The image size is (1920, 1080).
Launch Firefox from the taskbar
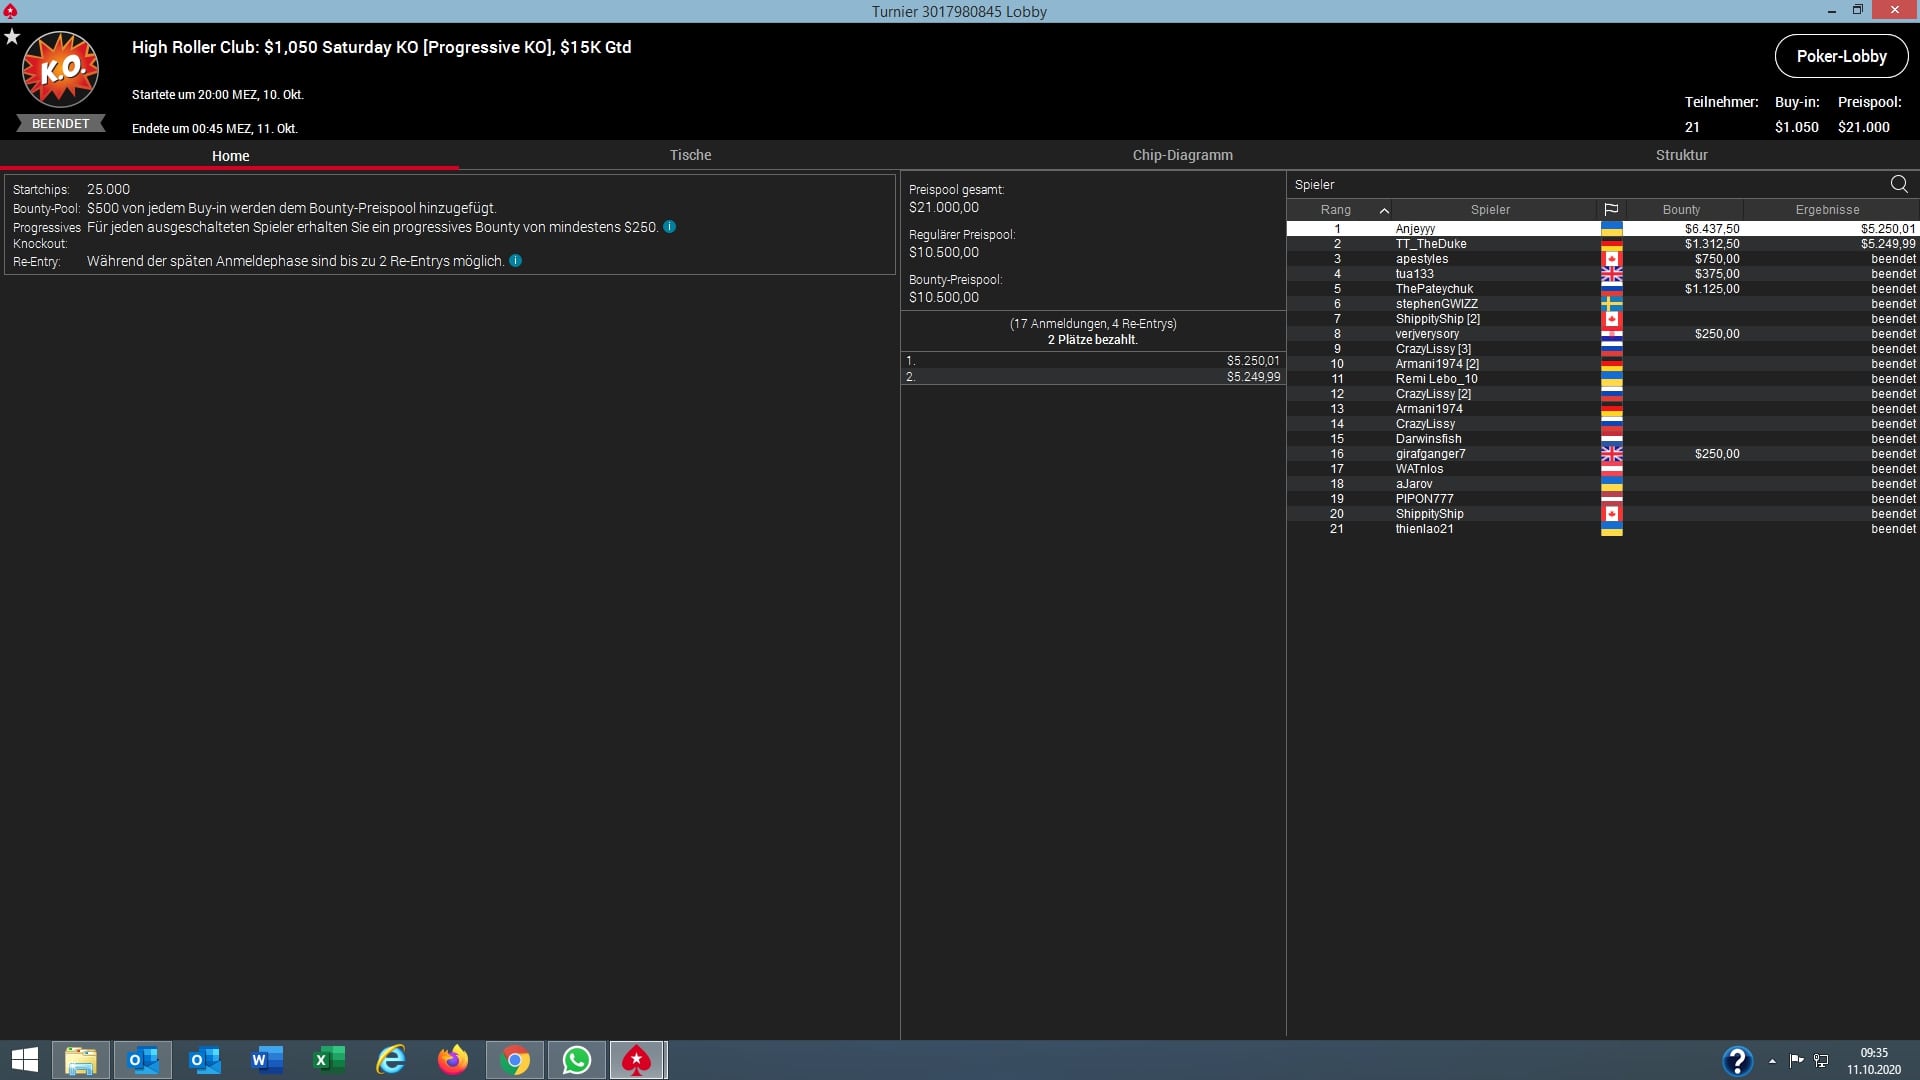click(x=453, y=1060)
